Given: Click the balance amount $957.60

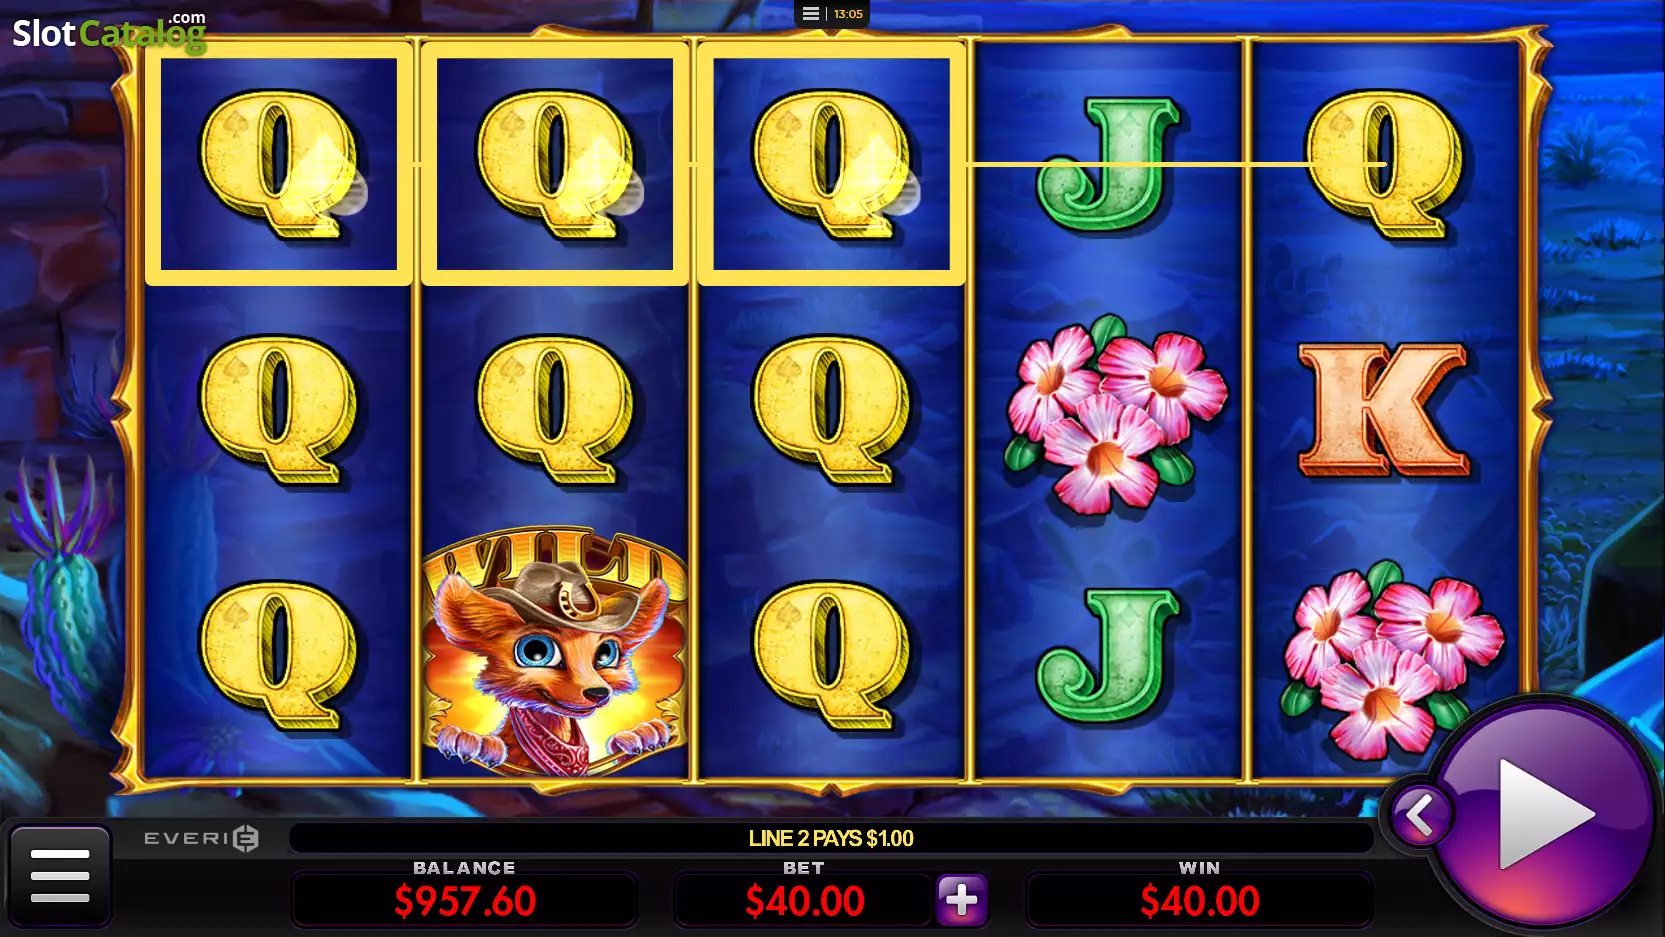Looking at the screenshot, I should tap(465, 901).
